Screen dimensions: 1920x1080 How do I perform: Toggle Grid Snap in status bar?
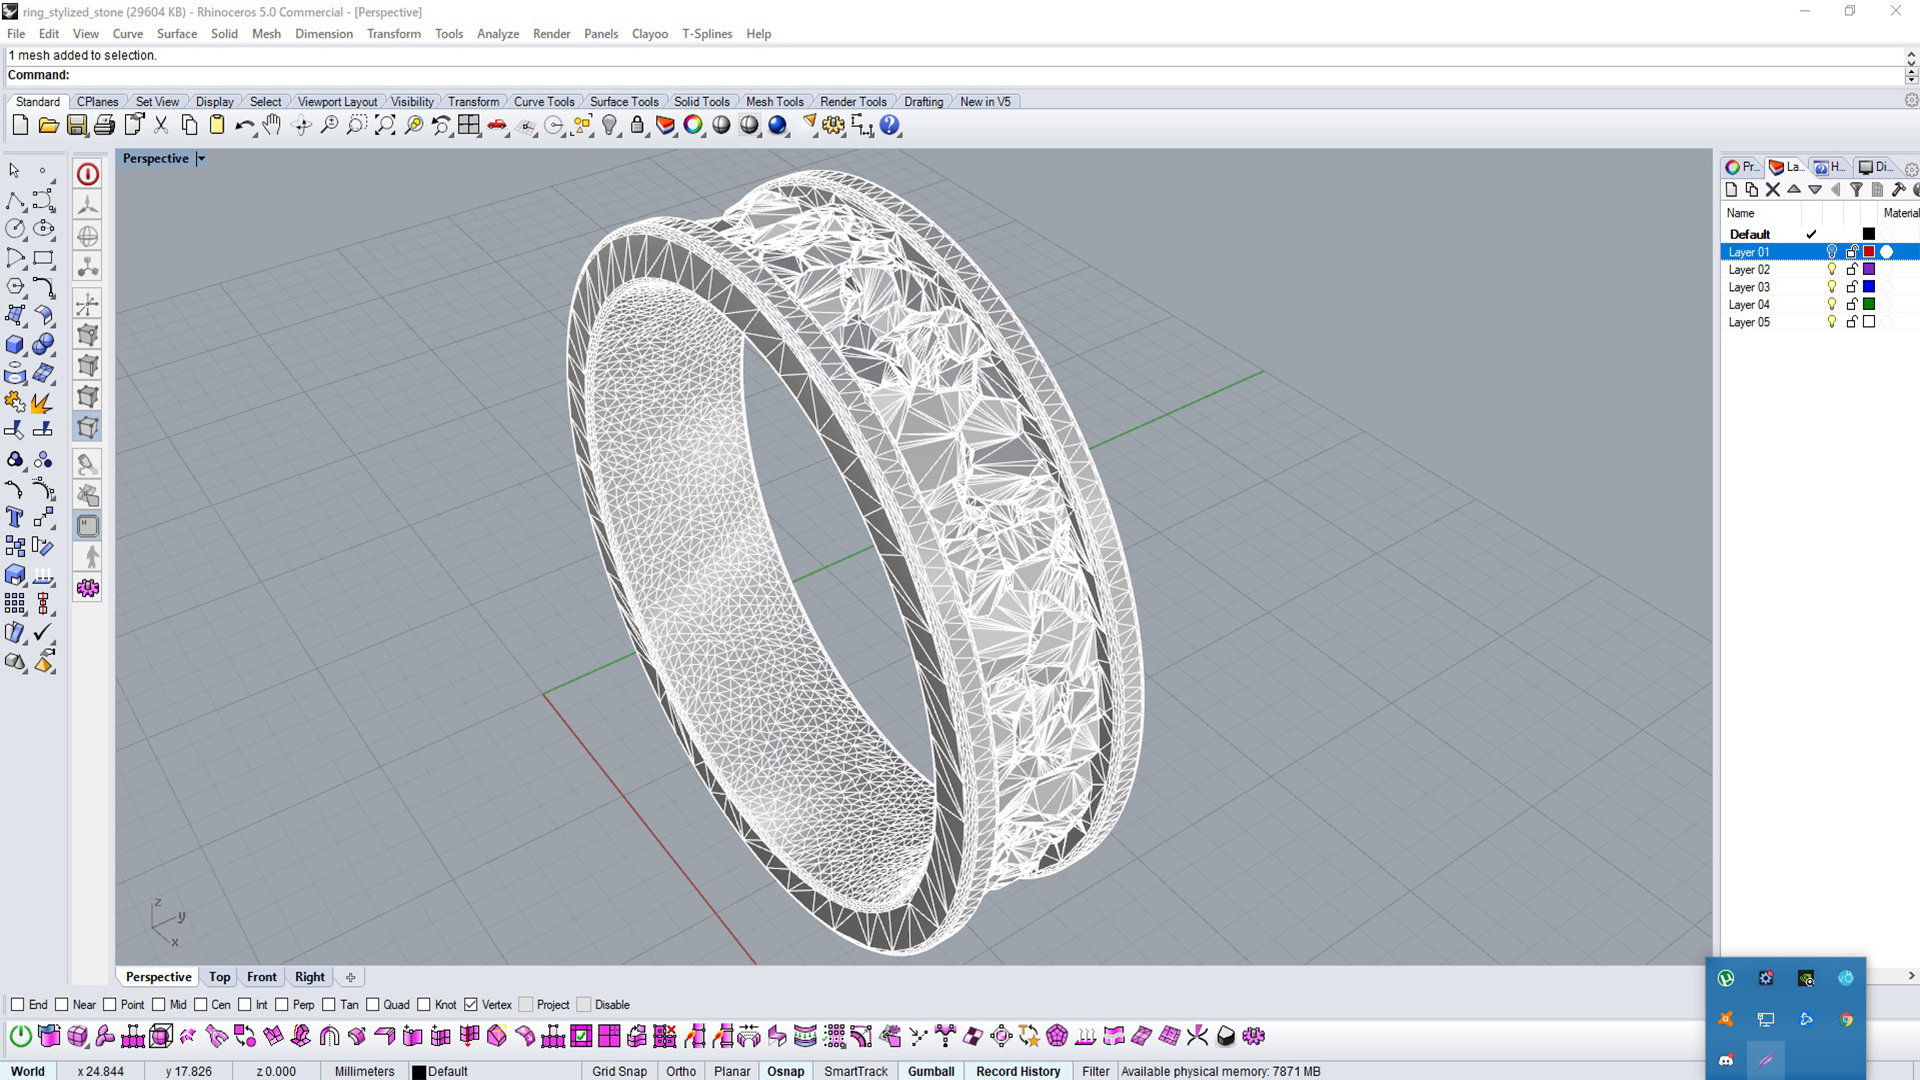(x=619, y=1071)
